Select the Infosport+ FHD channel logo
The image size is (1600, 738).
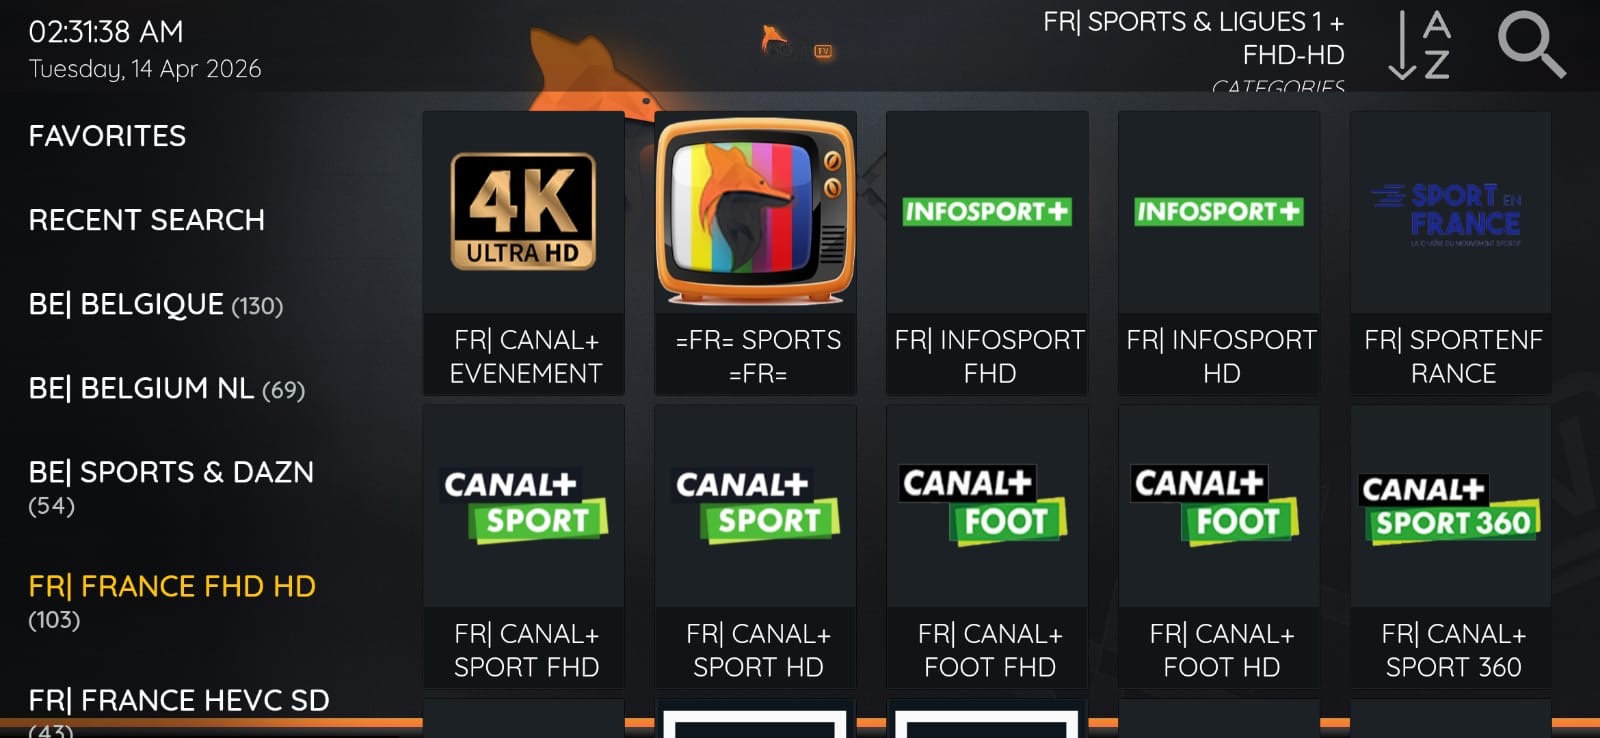(x=988, y=211)
